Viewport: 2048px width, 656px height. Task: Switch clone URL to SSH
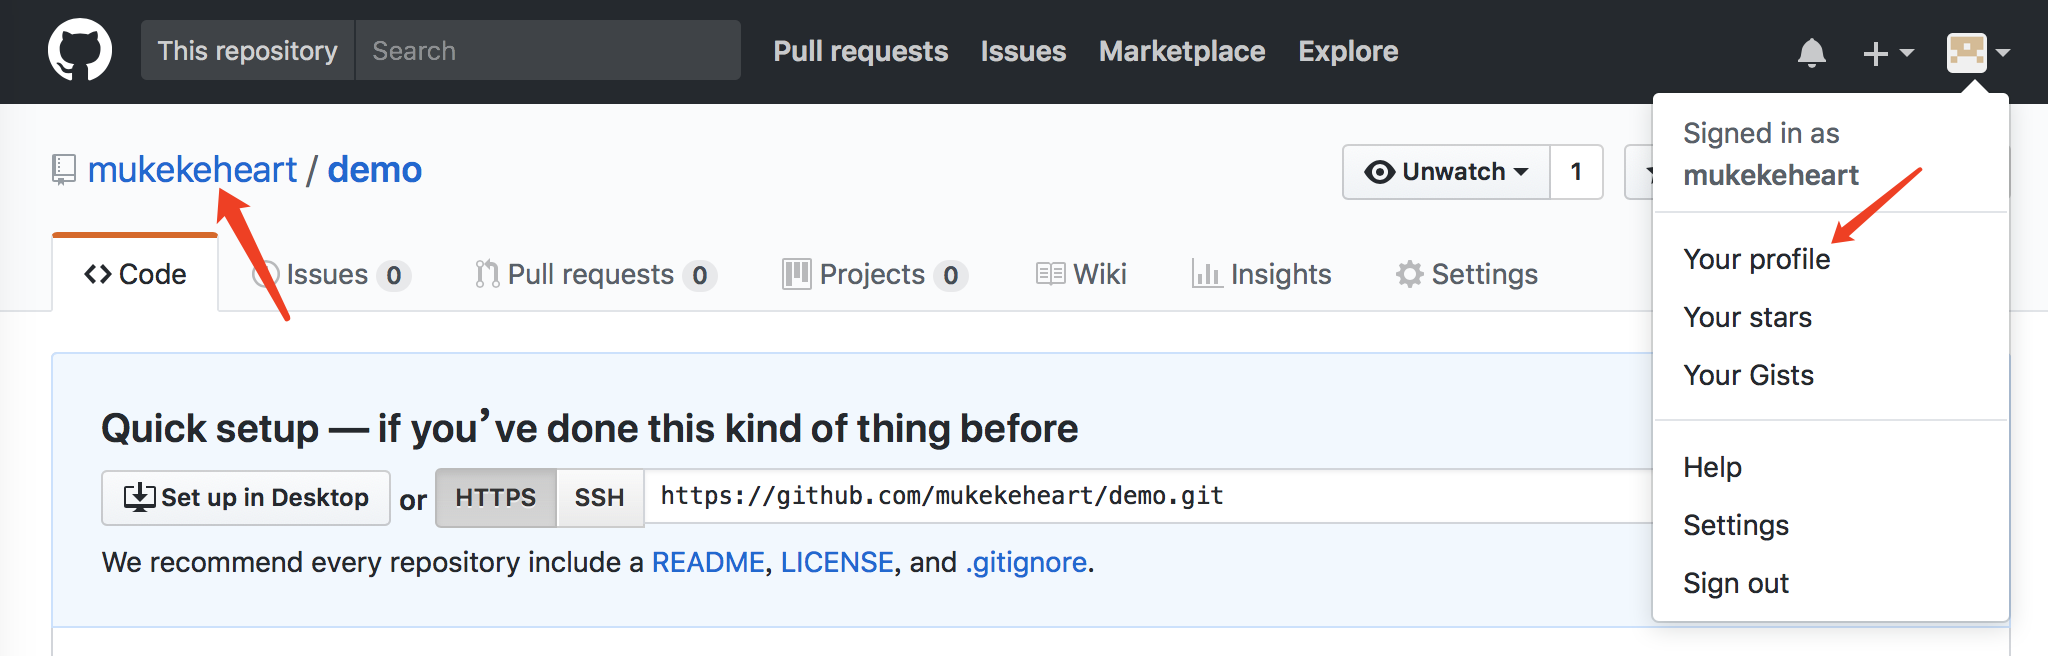[x=599, y=497]
